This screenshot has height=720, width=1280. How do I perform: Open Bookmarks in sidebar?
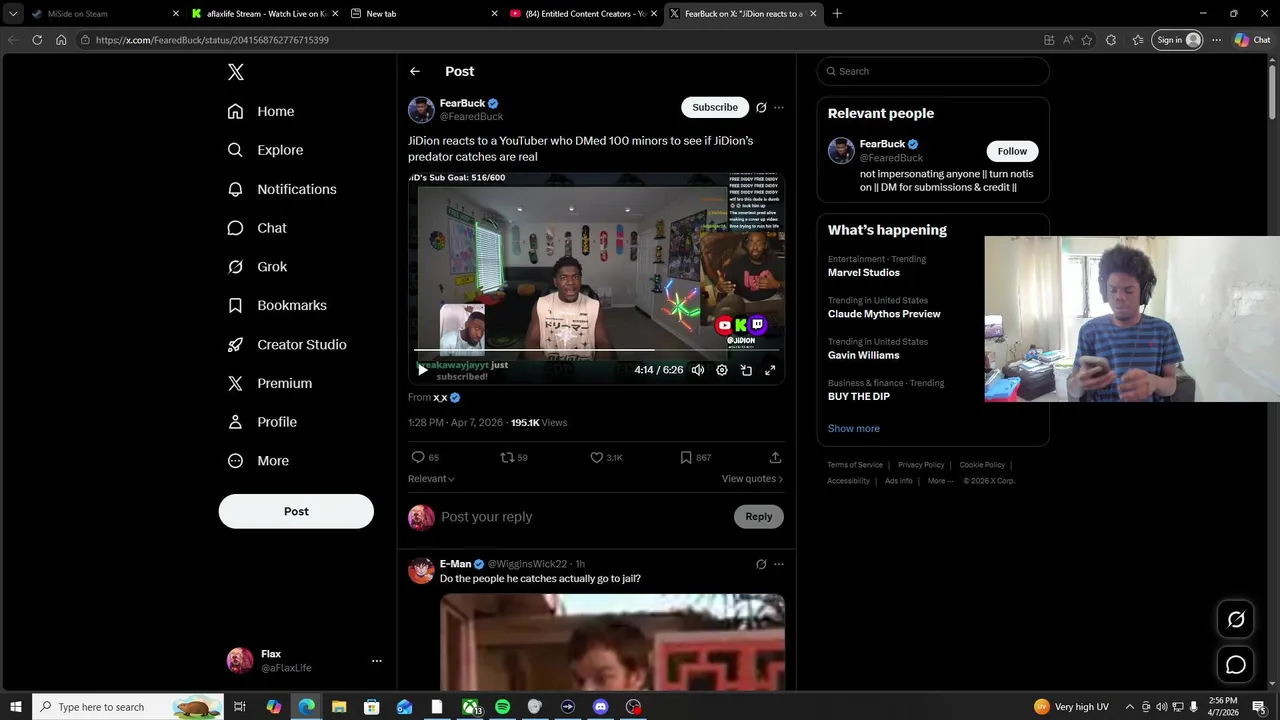pos(277,305)
